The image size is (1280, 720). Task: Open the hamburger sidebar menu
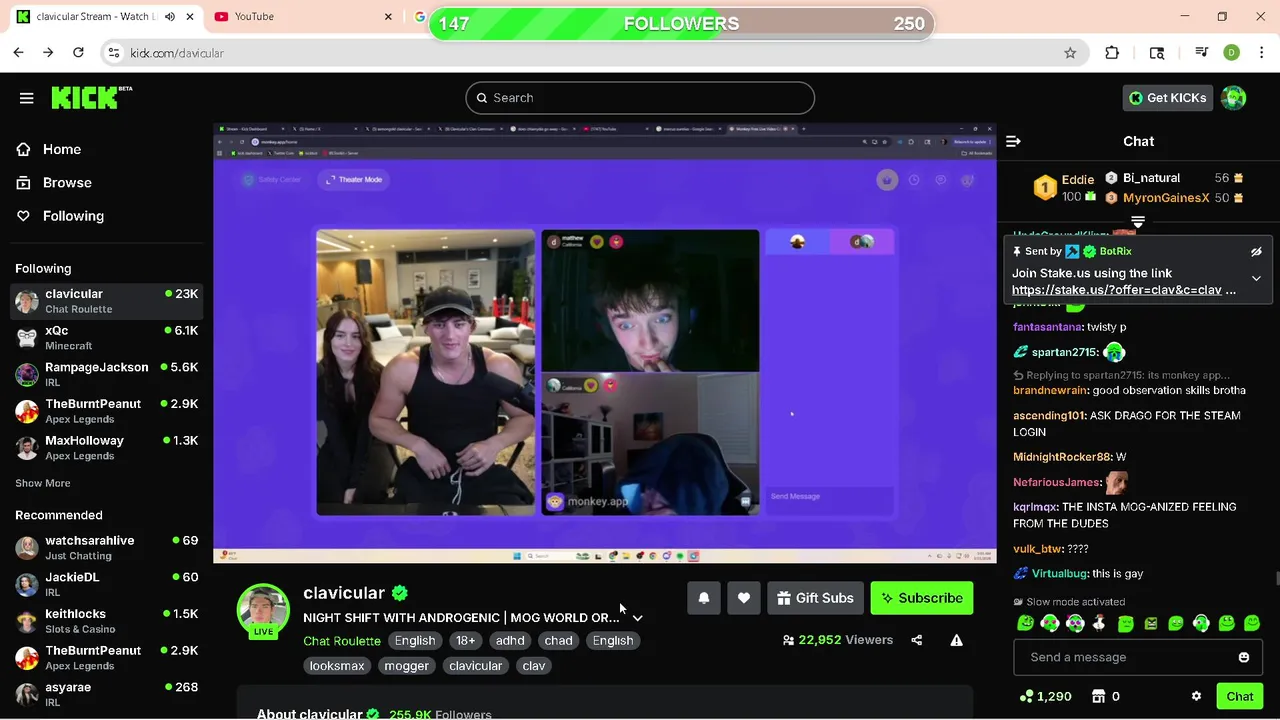tap(27, 98)
